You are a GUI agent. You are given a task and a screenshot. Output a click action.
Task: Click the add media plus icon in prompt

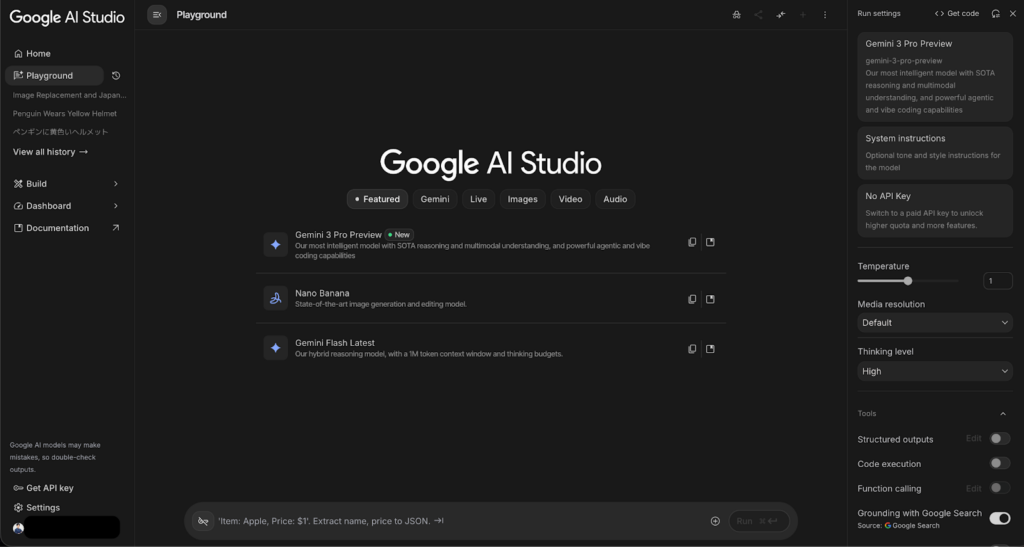(715, 521)
